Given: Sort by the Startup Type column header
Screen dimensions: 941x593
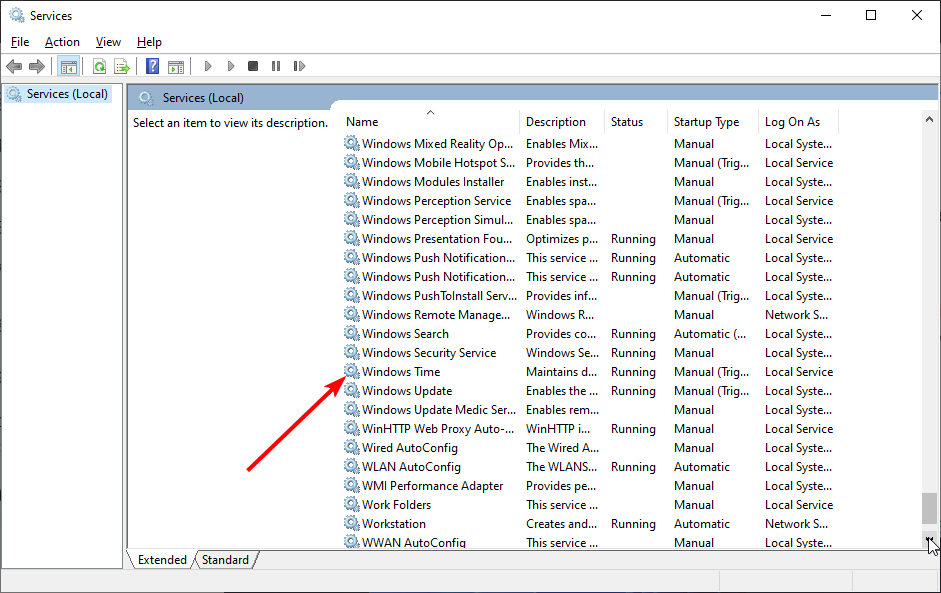Looking at the screenshot, I should (x=713, y=122).
